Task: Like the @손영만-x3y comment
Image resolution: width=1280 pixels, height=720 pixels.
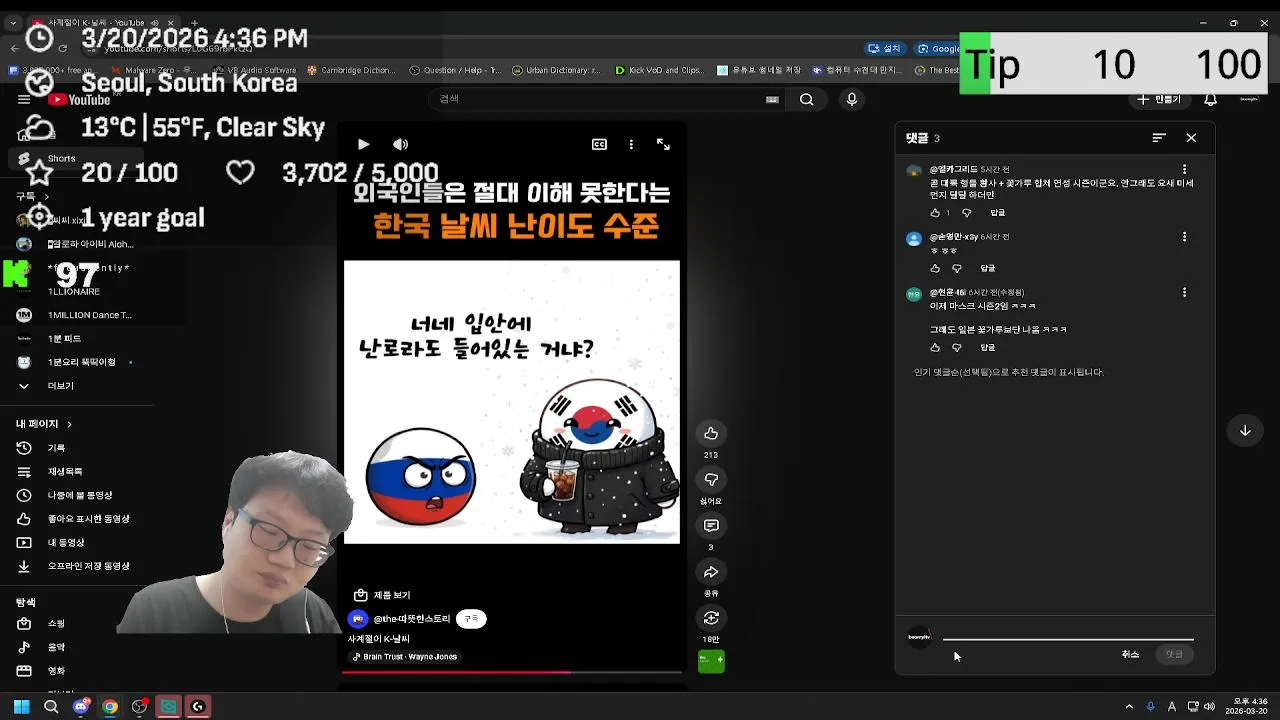Action: (935, 268)
